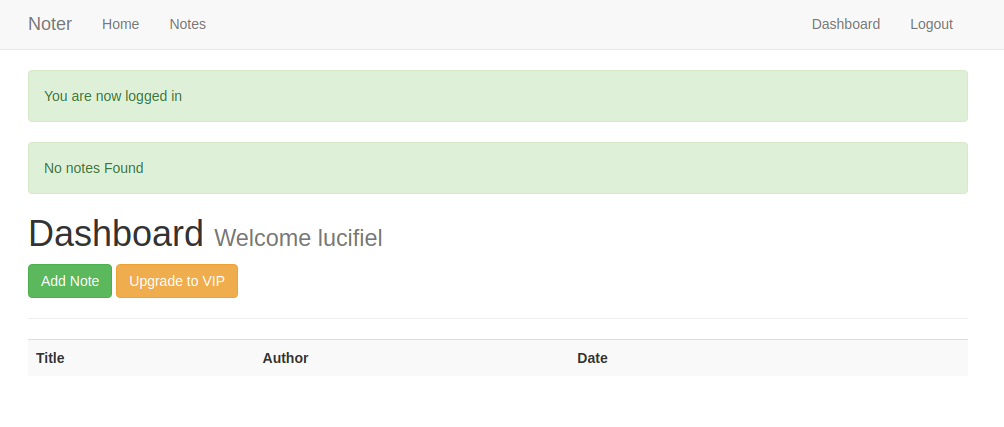Select the Date column header
Image resolution: width=1004 pixels, height=427 pixels.
[x=592, y=358]
